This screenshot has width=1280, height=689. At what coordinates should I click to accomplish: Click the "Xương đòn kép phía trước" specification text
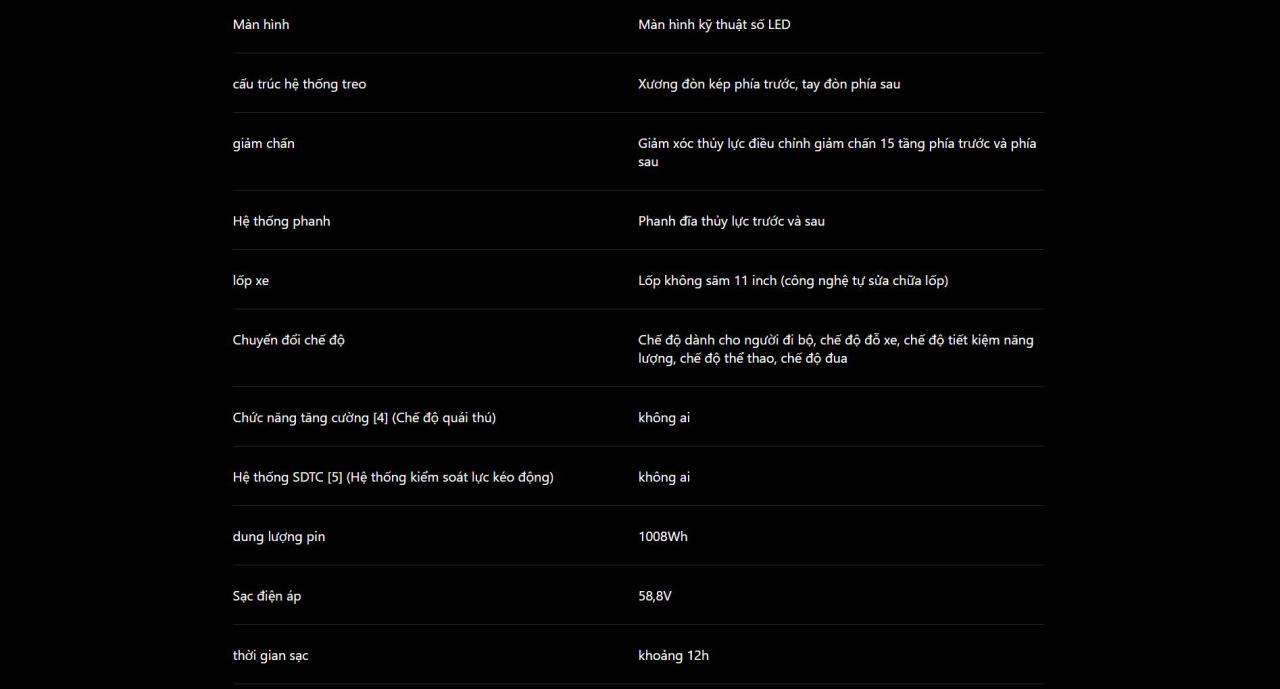click(x=769, y=84)
